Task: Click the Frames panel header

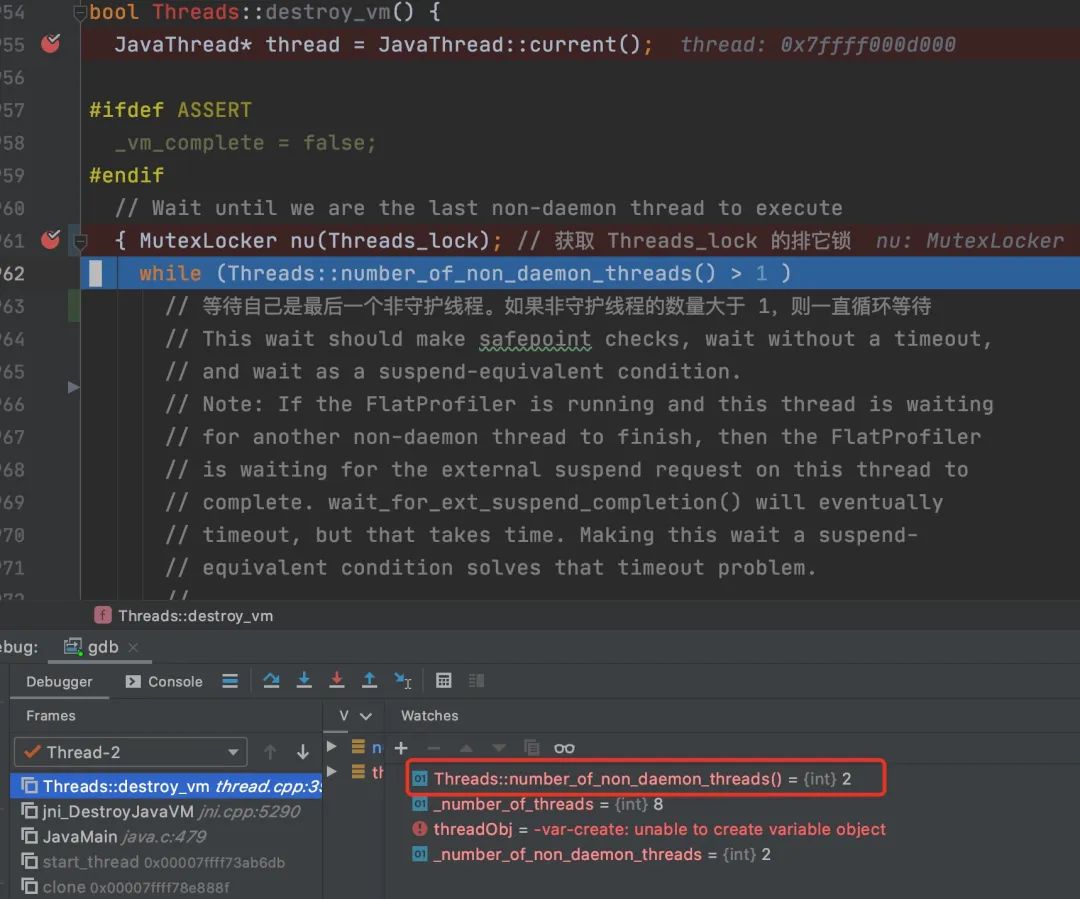Action: coord(51,716)
